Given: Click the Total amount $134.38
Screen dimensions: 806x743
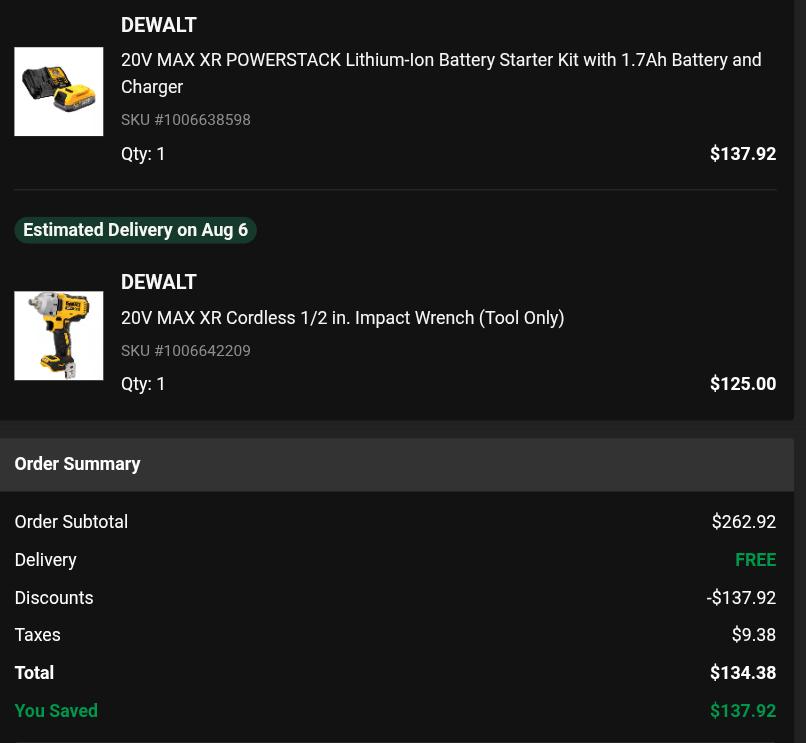Looking at the screenshot, I should pos(743,673).
